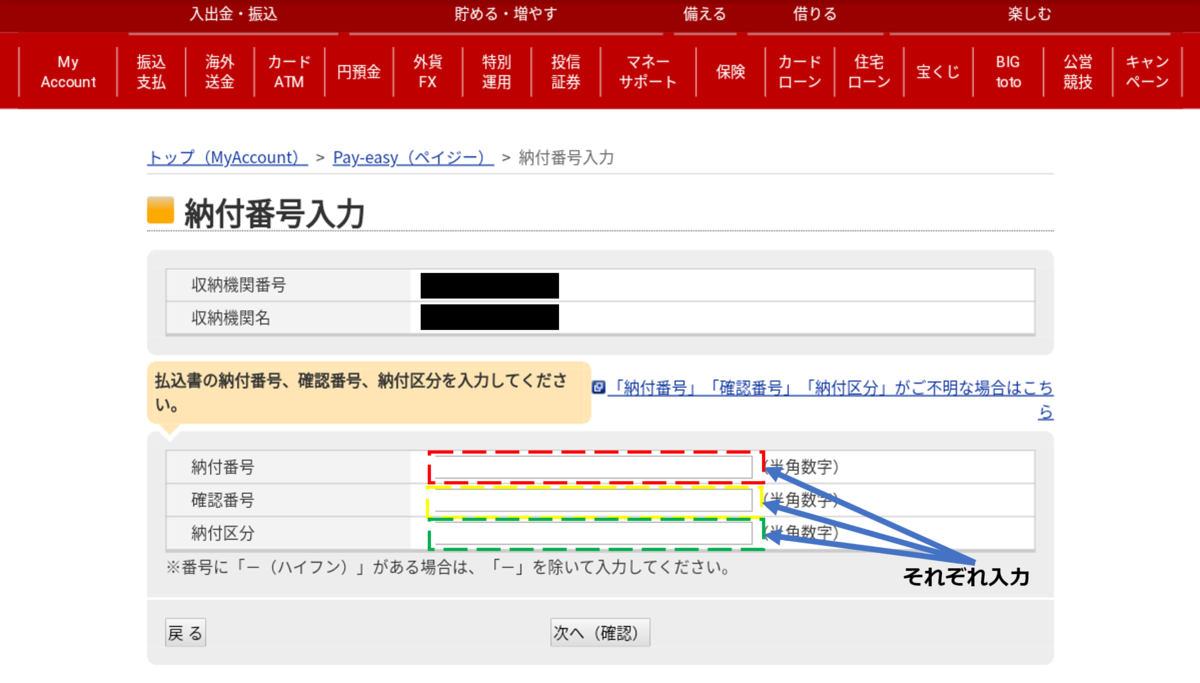This screenshot has width=1200, height=683.
Task: Open the Pay-easy（ペイジー） breadcrumb link
Action: (x=412, y=157)
